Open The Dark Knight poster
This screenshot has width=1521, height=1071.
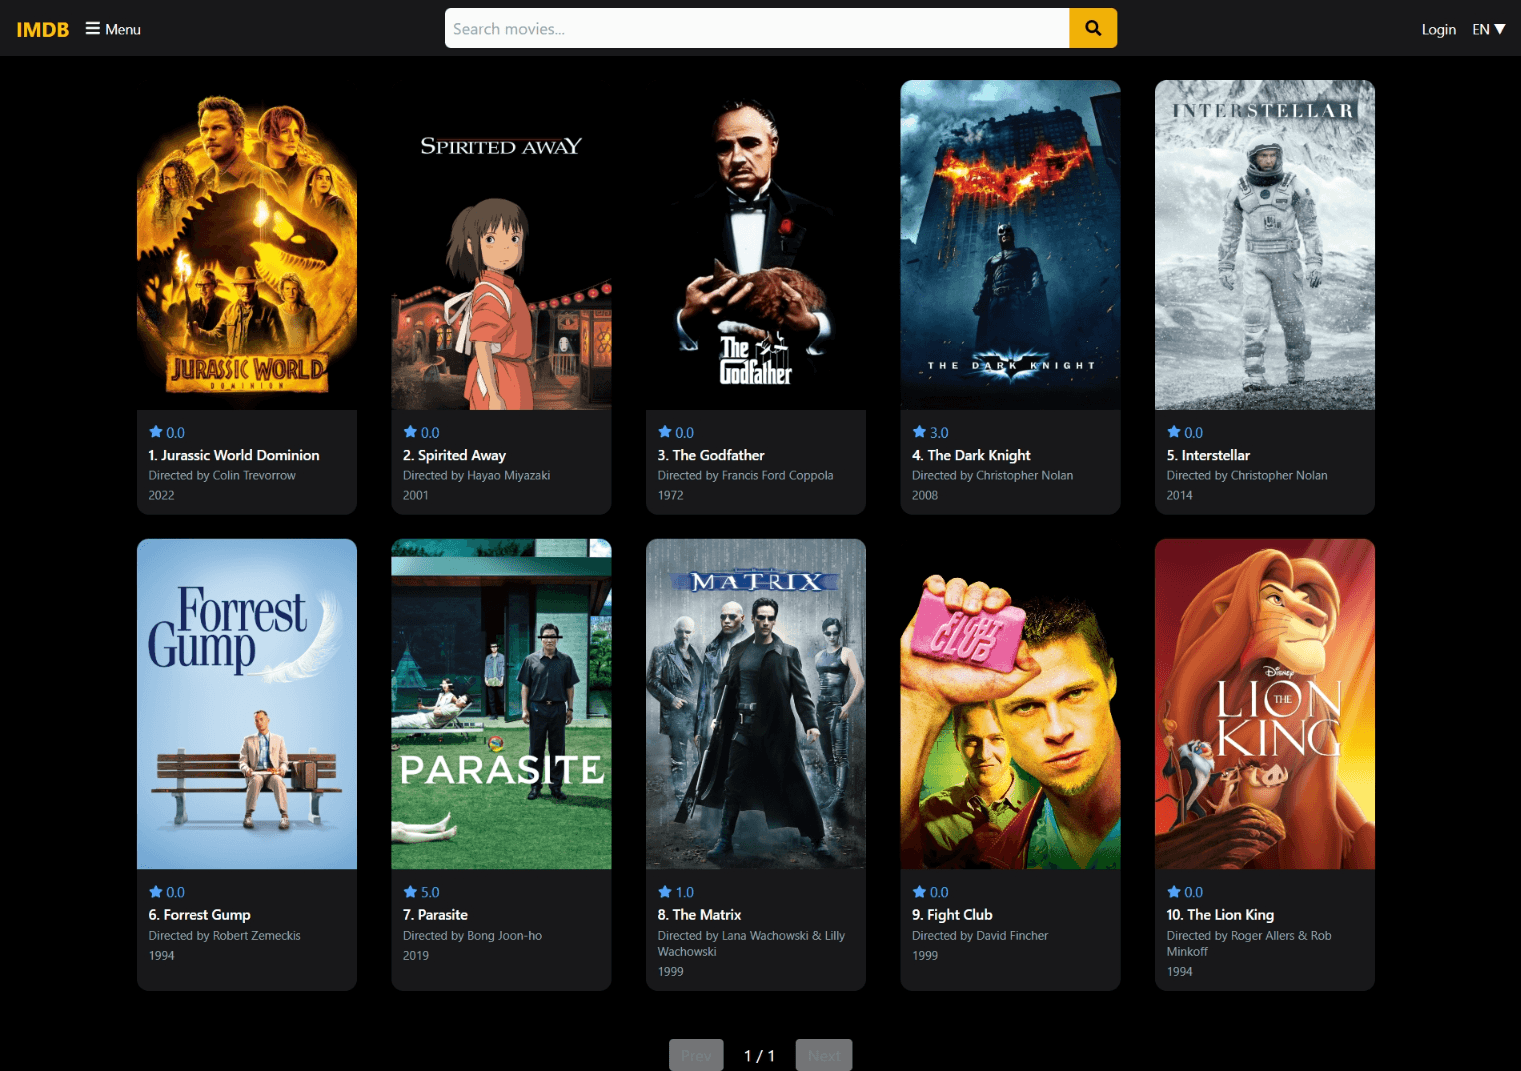click(1010, 245)
